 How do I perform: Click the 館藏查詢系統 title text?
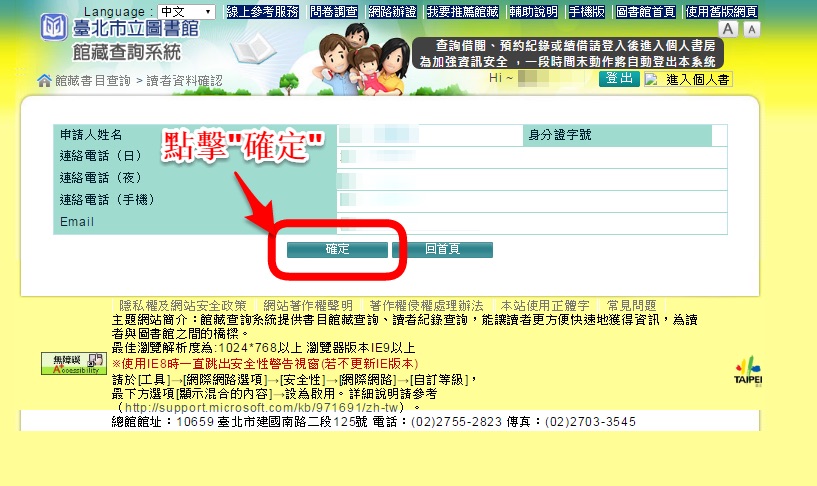pos(127,52)
